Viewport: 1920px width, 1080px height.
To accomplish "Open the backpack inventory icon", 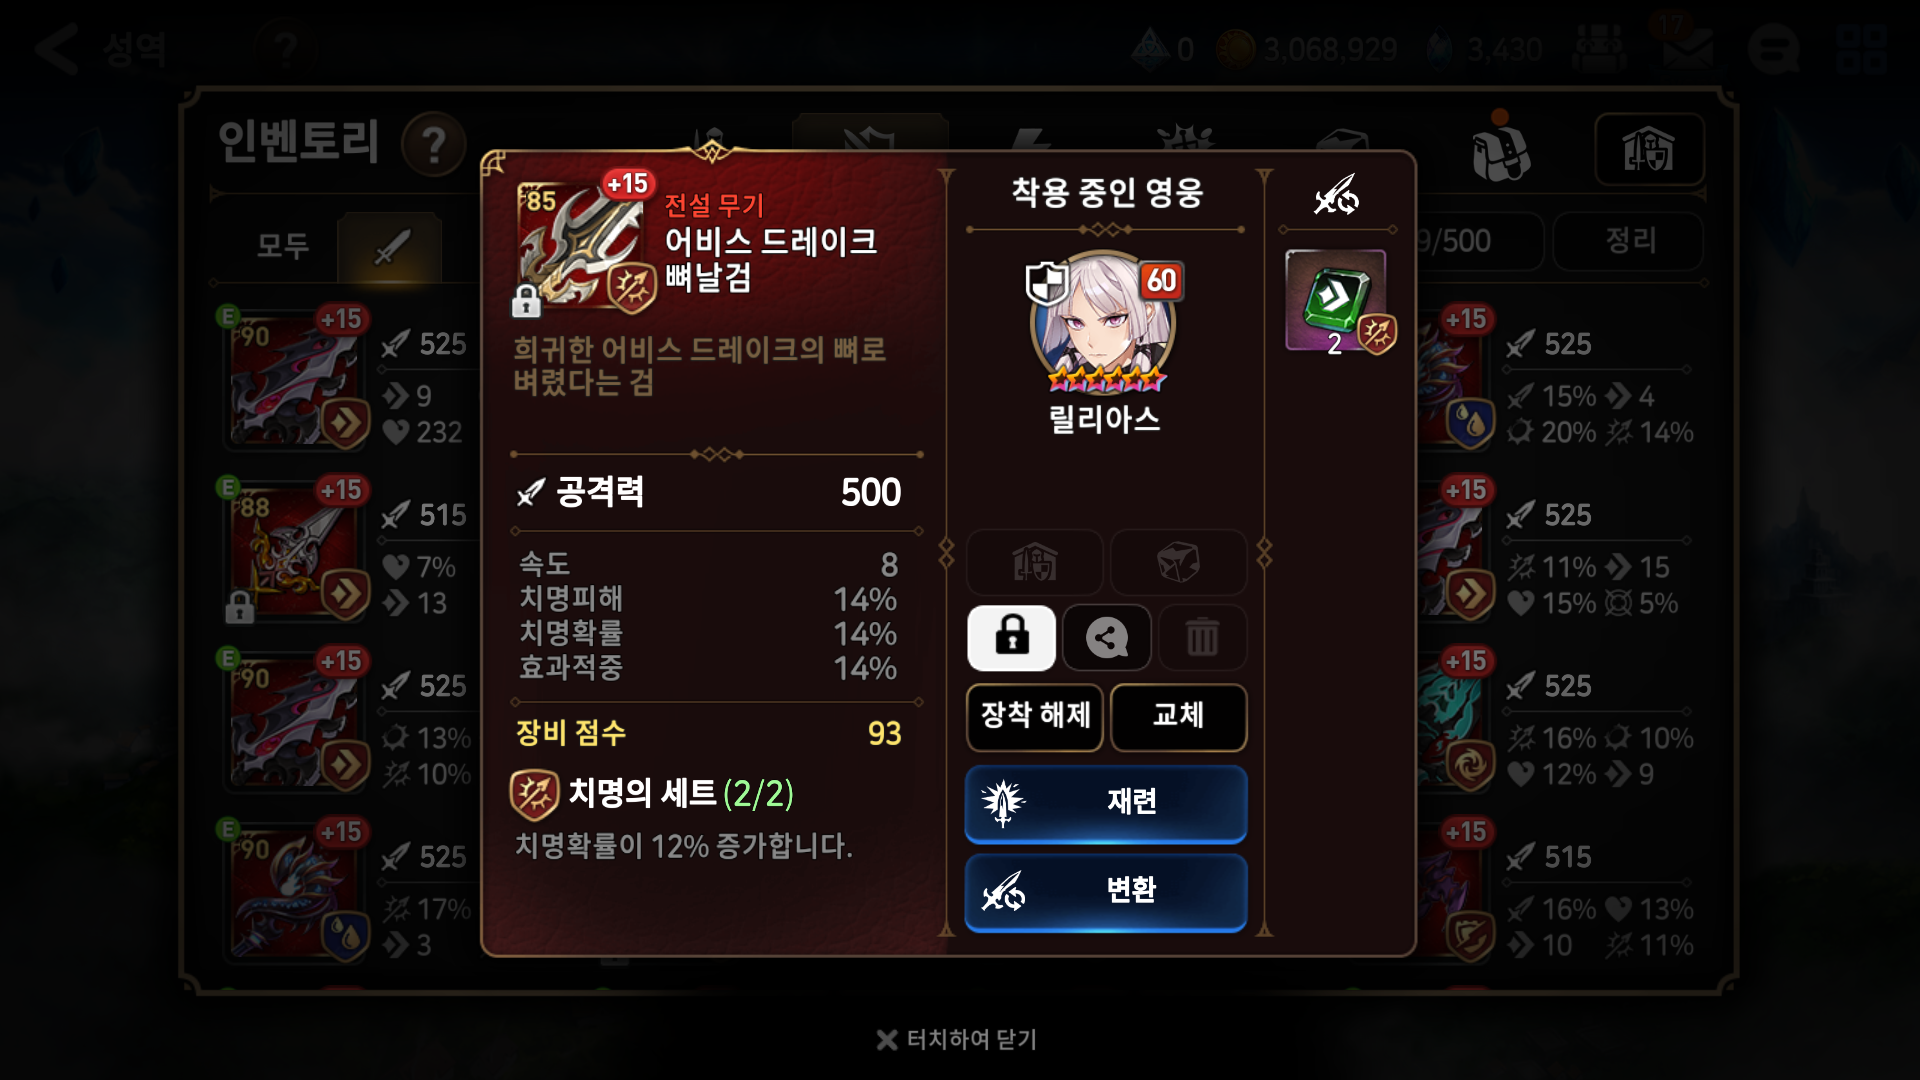I will 1500,148.
